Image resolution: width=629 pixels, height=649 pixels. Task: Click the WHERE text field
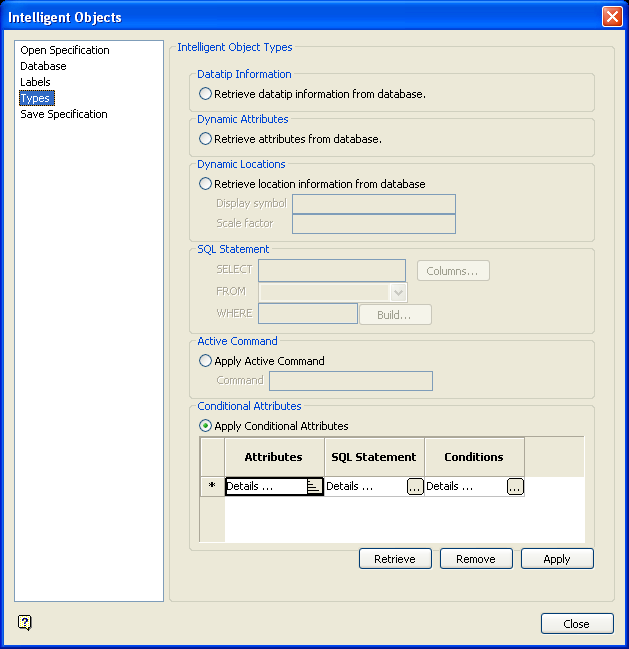(308, 313)
